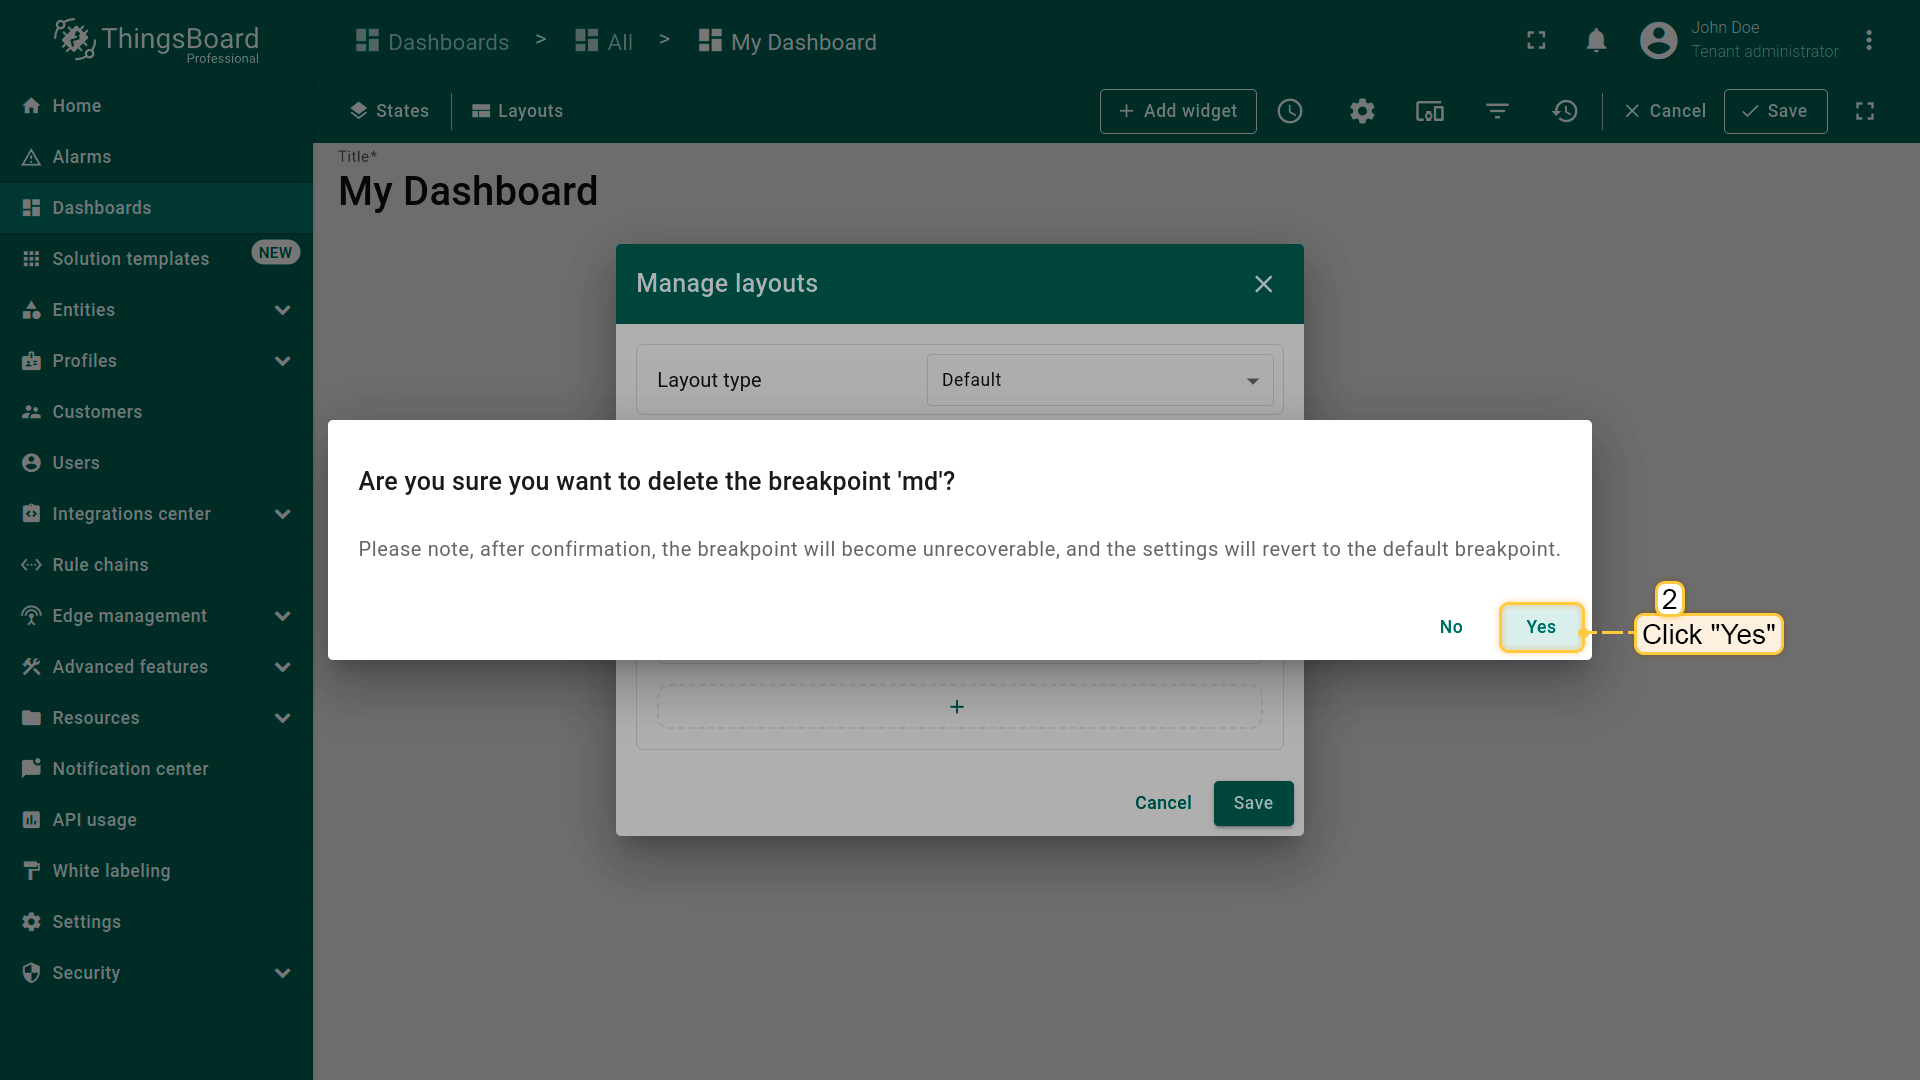Open the time window clock icon
This screenshot has height=1080, width=1920.
point(1290,111)
